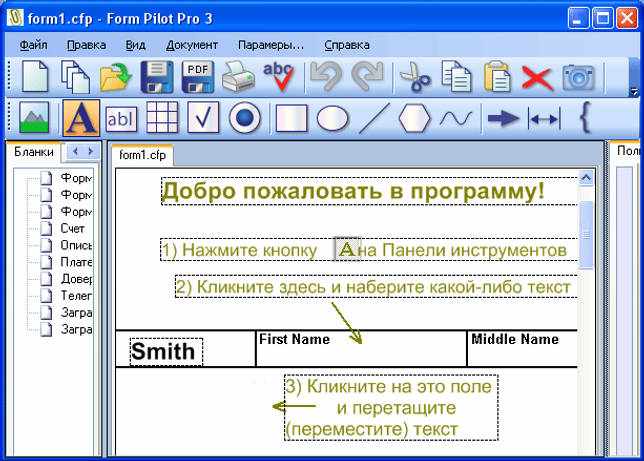644x461 pixels.
Task: Open the Справка menu
Action: point(347,45)
